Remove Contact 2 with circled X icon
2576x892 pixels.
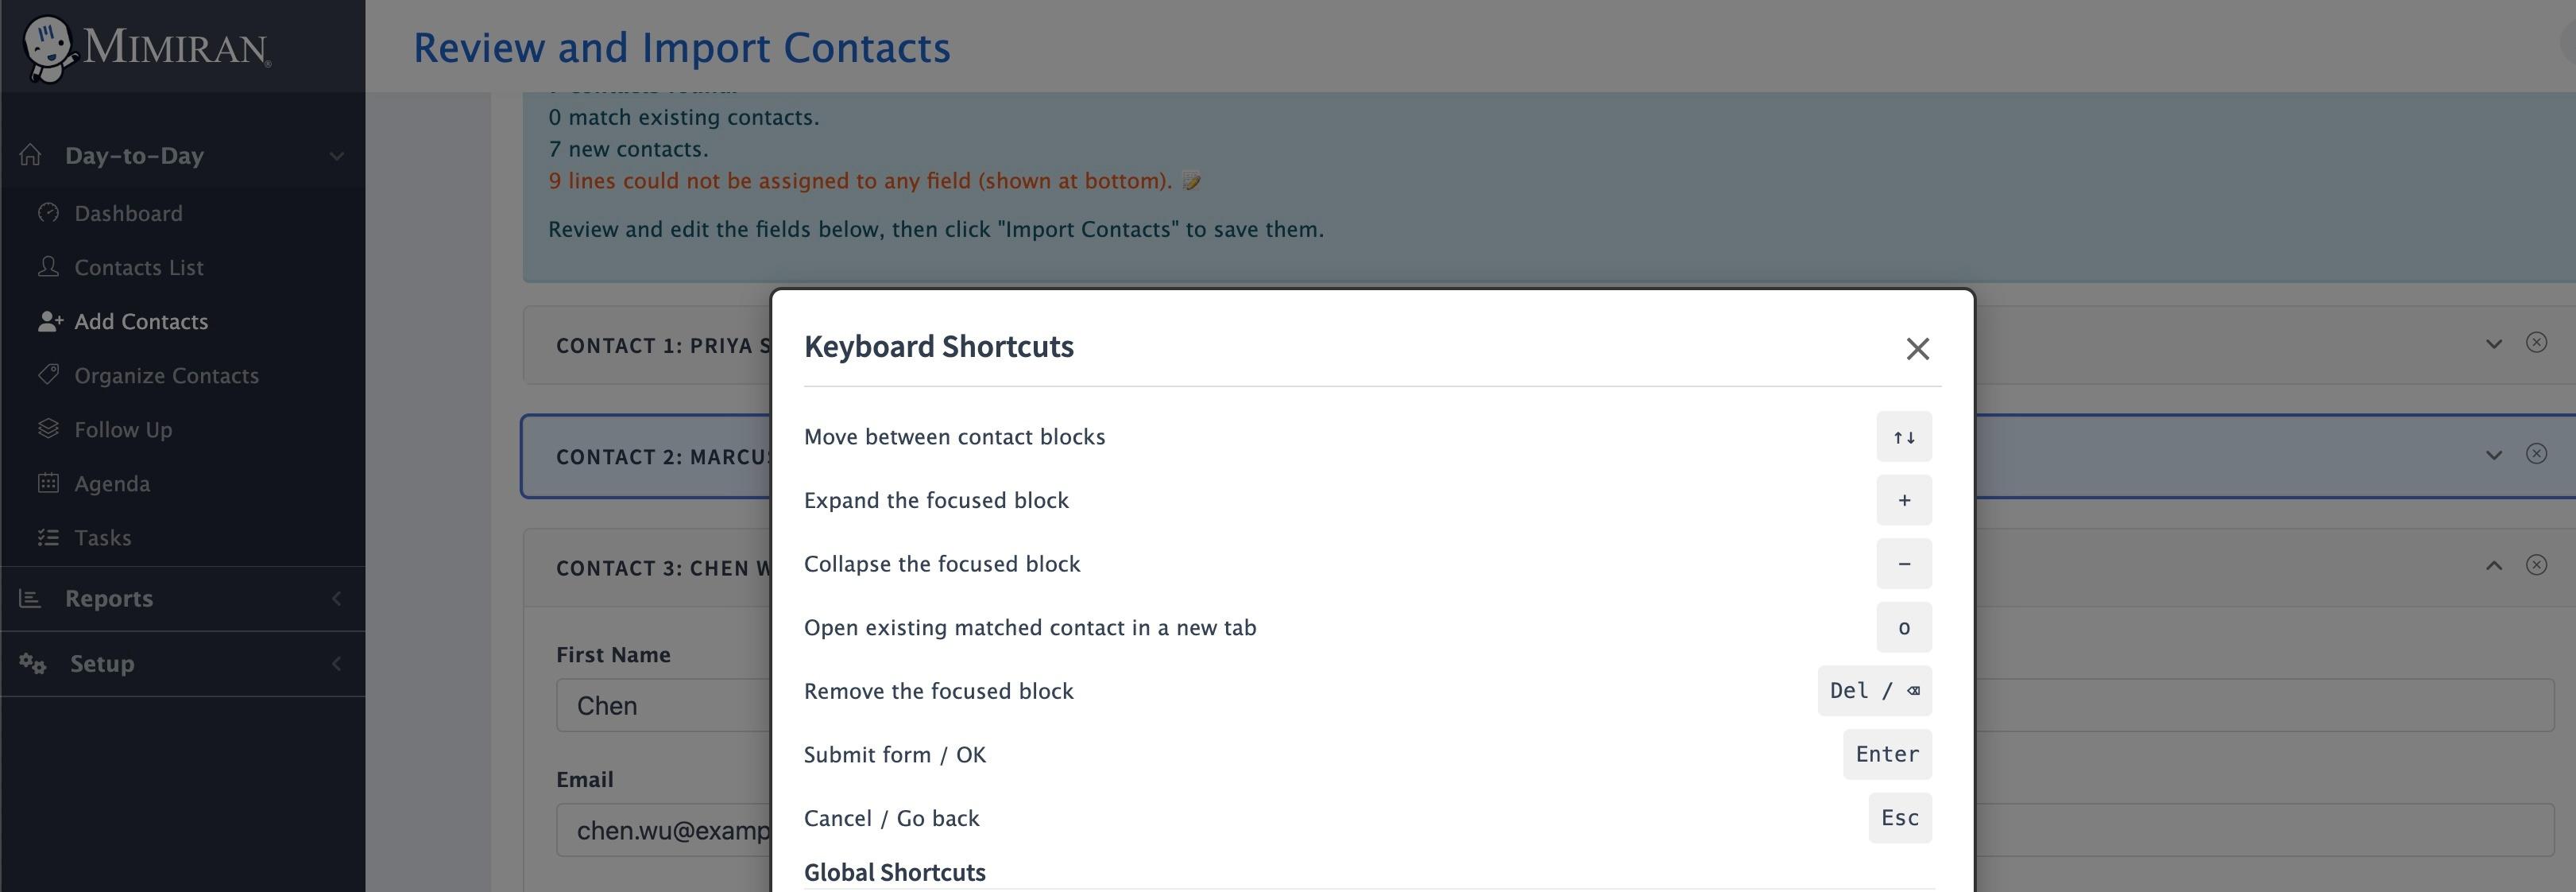(x=2536, y=453)
